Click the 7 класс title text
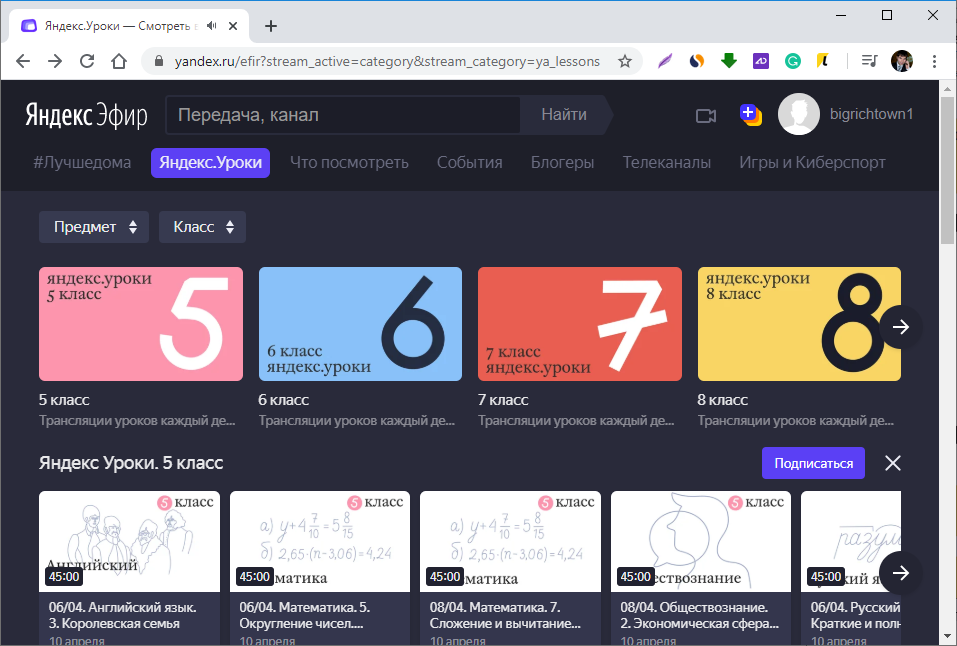The height and width of the screenshot is (646, 957). tap(503, 400)
